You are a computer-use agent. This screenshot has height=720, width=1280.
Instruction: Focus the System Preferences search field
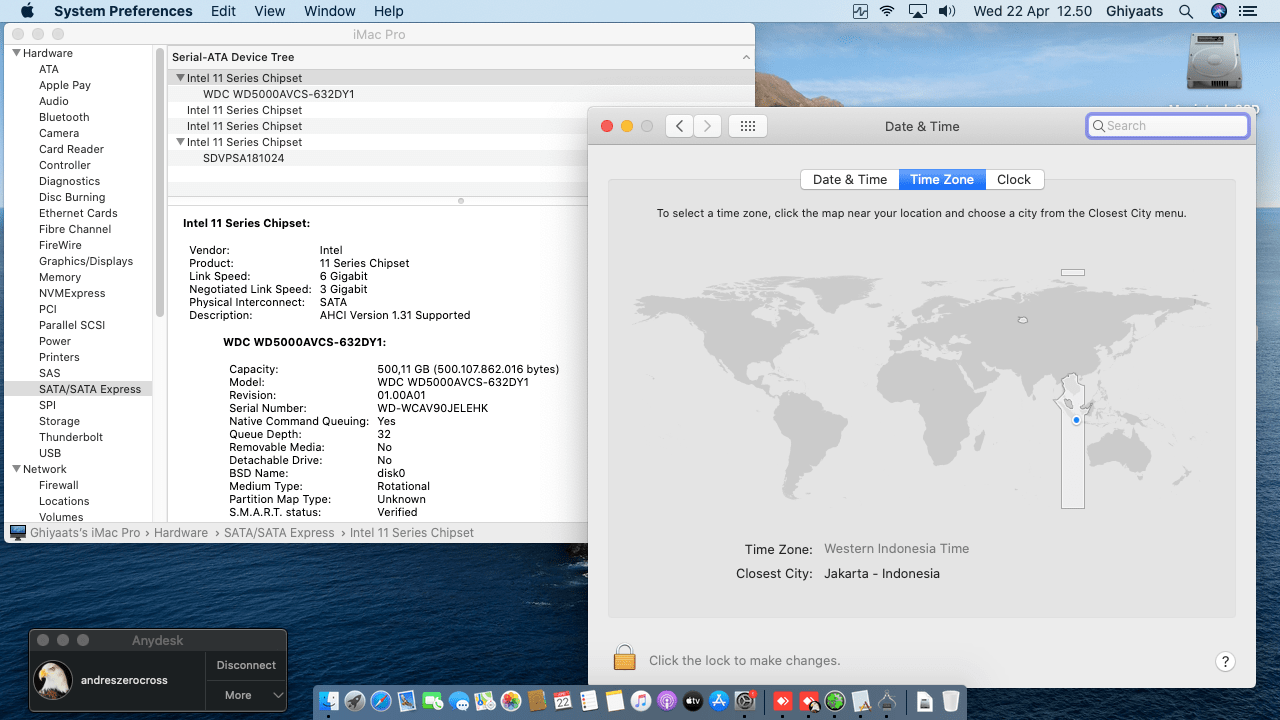pyautogui.click(x=1168, y=126)
